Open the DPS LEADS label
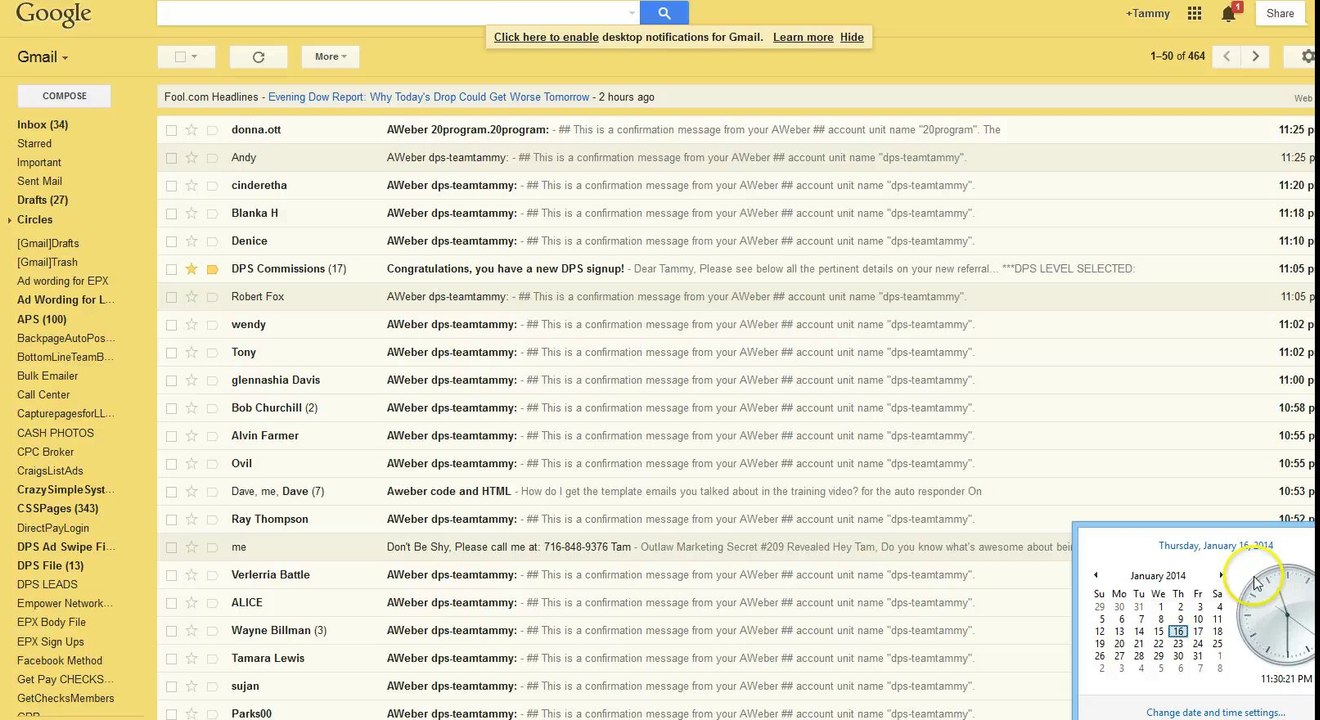The height and width of the screenshot is (720, 1320). (x=47, y=585)
